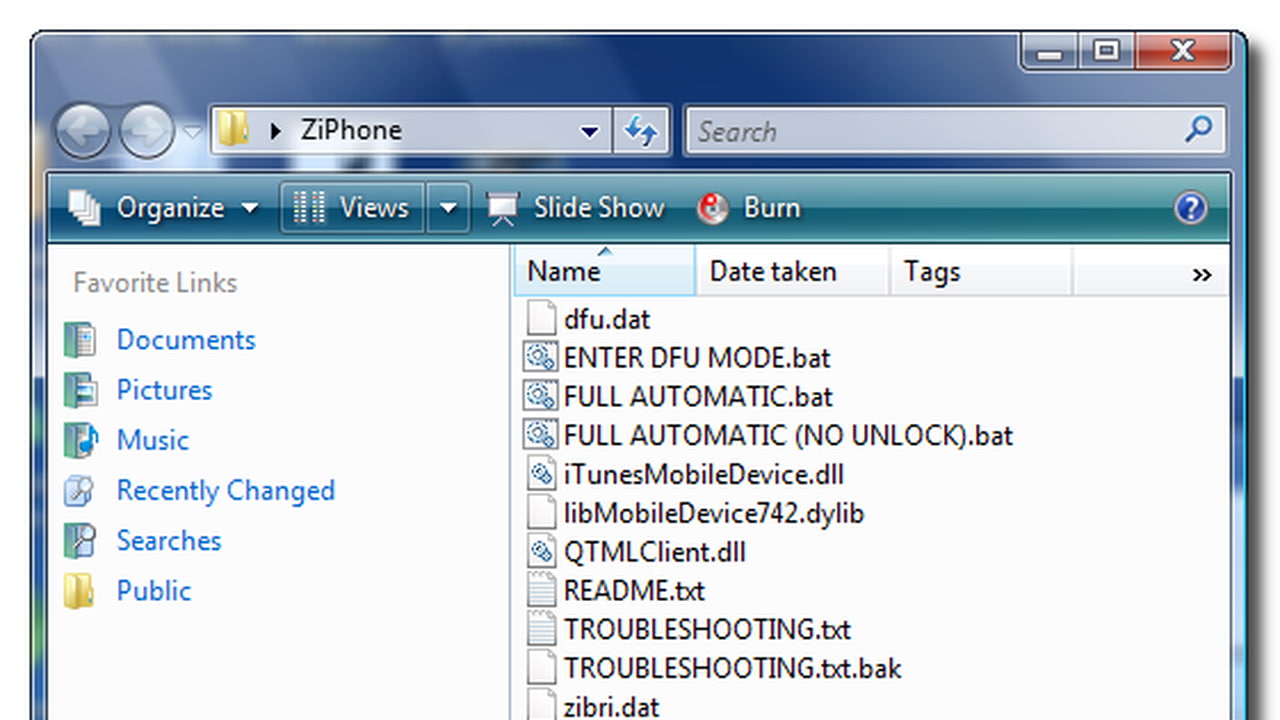Viewport: 1280px width, 720px height.
Task: Click the Organize toolbar icon
Action: tap(85, 208)
